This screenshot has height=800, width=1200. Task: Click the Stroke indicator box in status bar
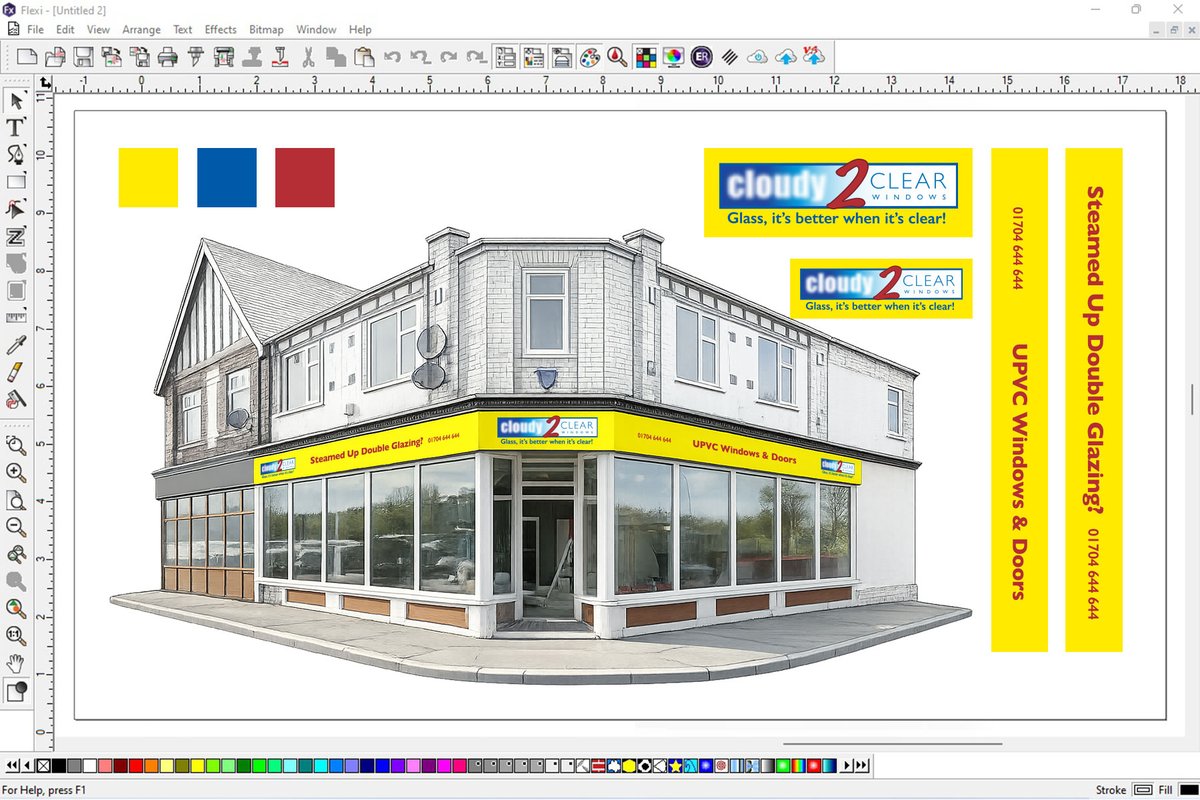pos(1143,790)
